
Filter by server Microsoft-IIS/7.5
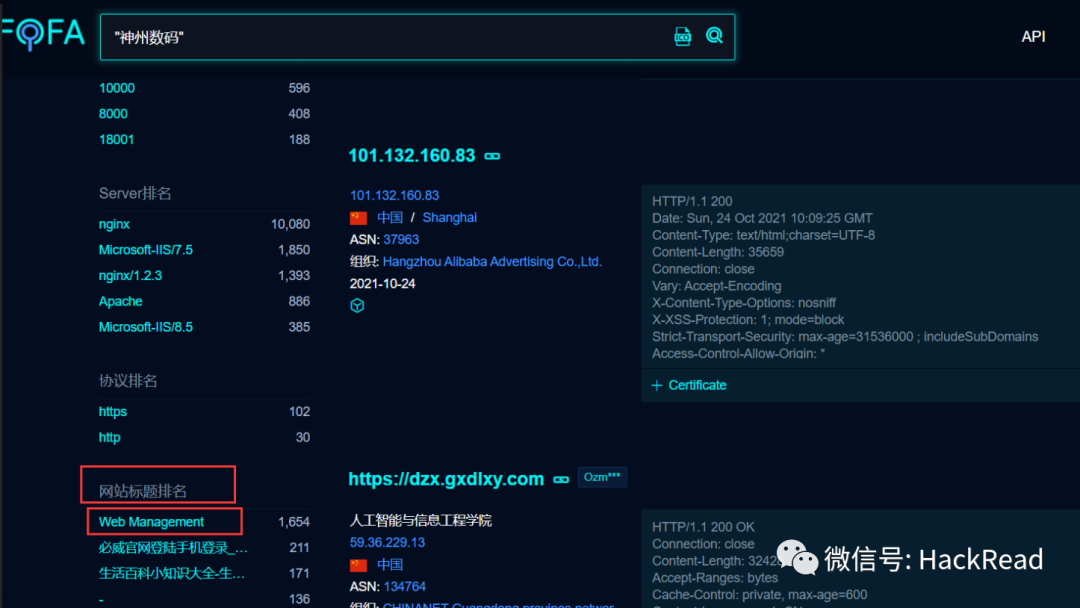145,250
